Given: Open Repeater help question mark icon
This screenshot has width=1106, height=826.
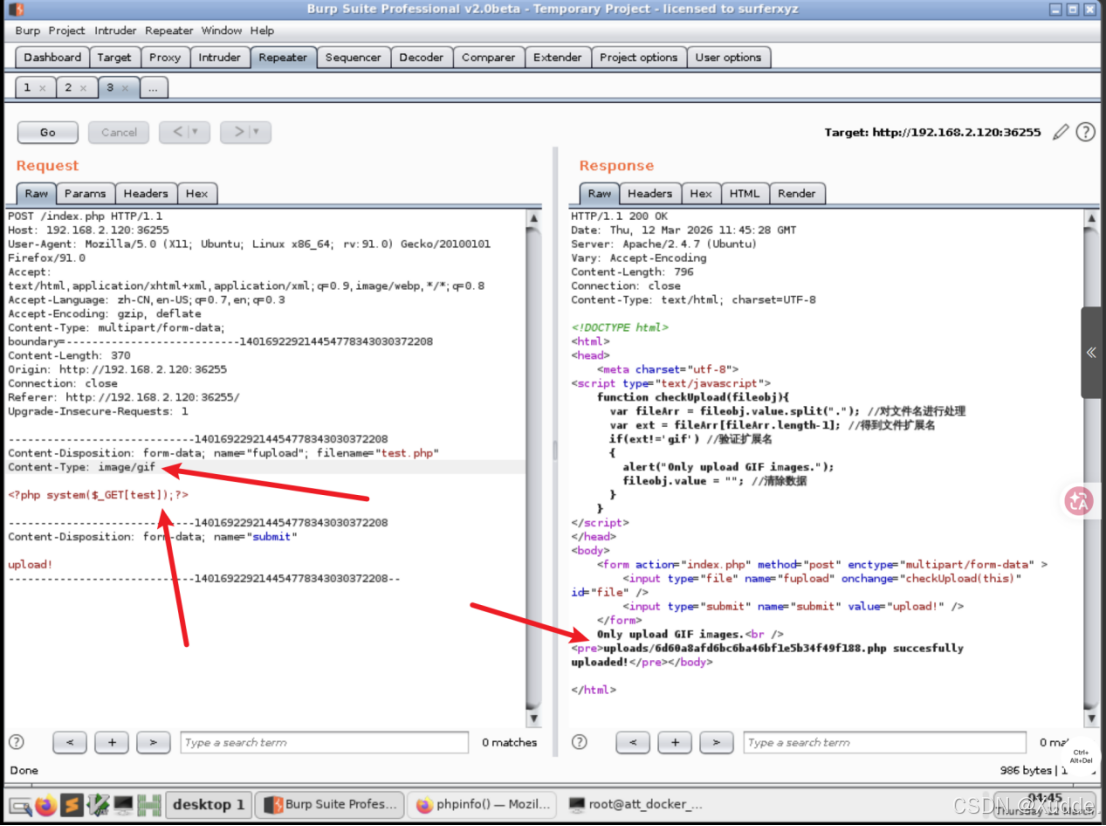Looking at the screenshot, I should [x=1086, y=132].
